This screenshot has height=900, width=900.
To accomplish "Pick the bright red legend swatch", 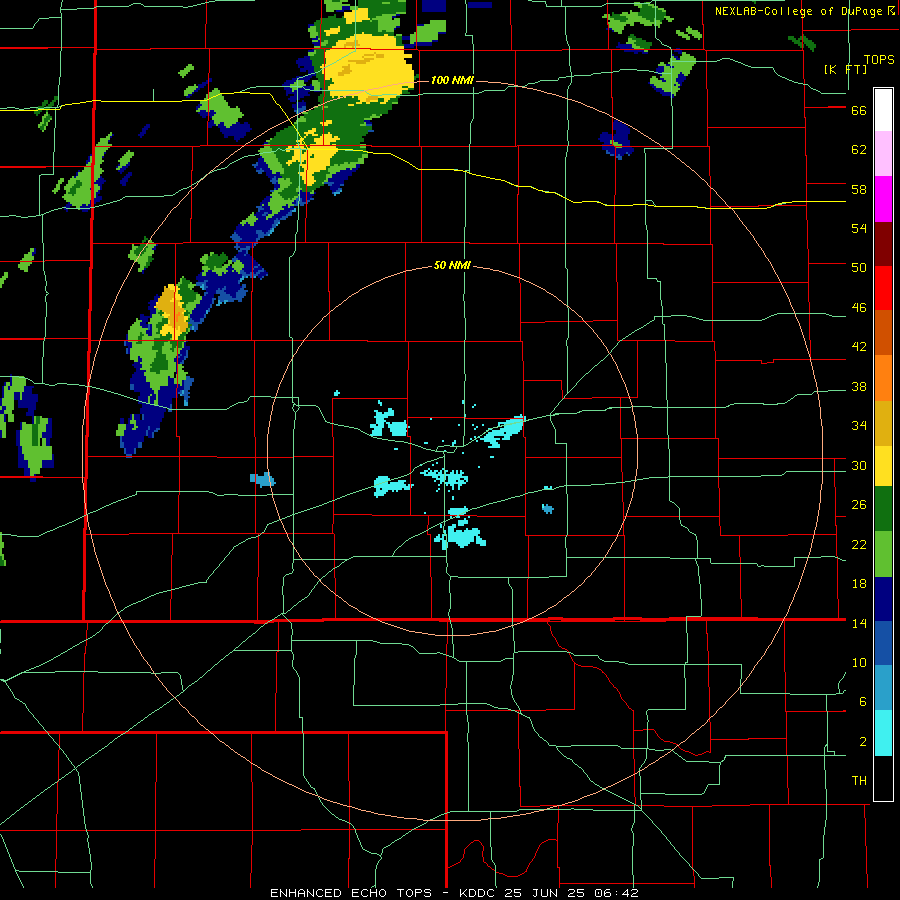I will click(x=883, y=288).
